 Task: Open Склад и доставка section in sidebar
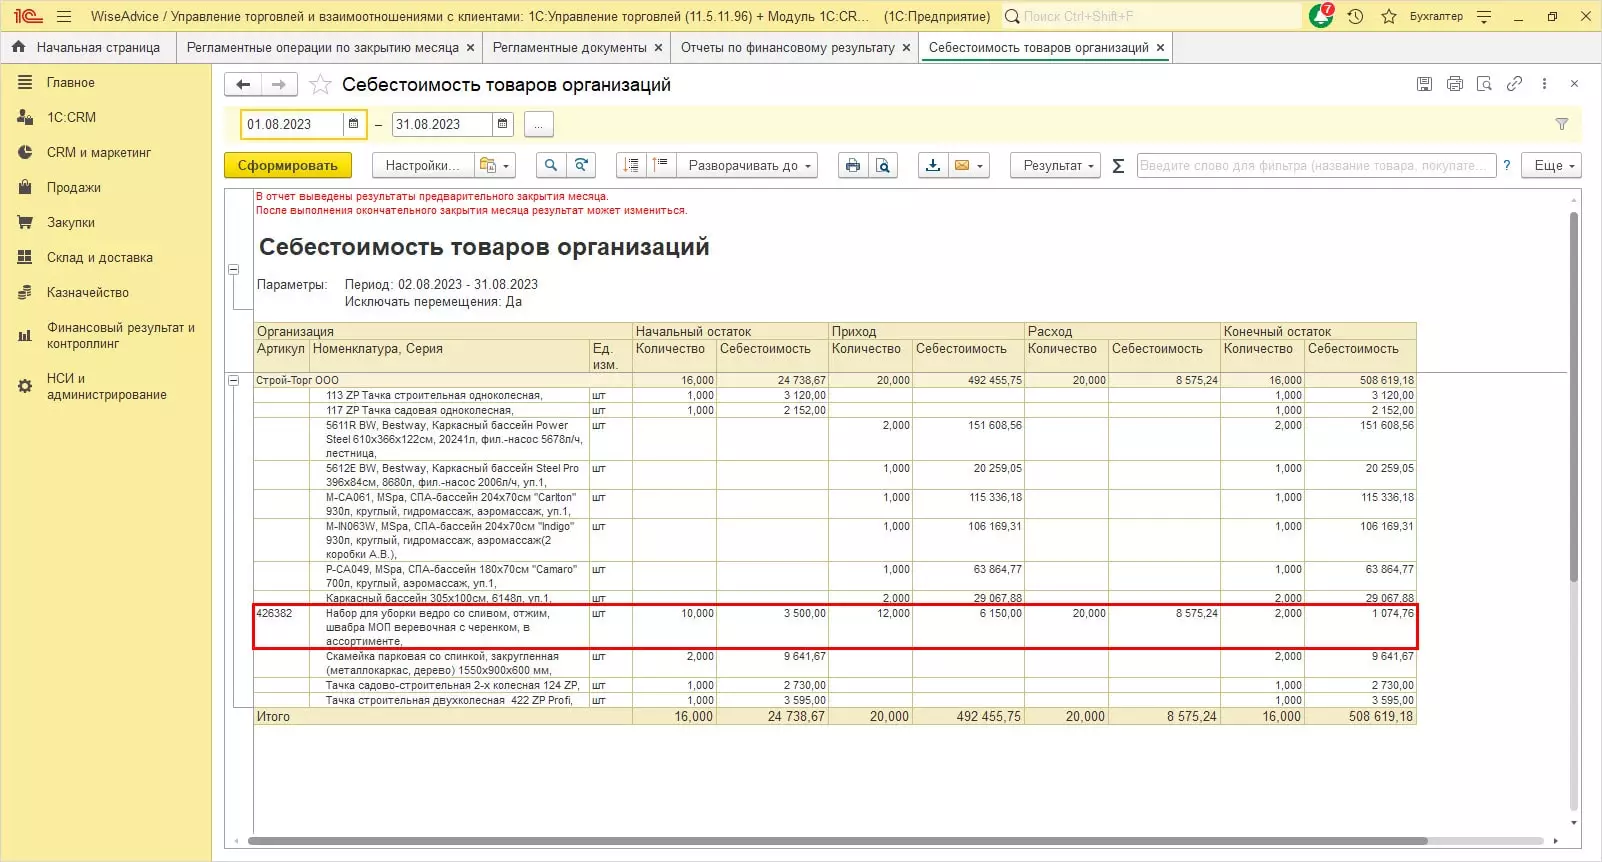tap(99, 257)
